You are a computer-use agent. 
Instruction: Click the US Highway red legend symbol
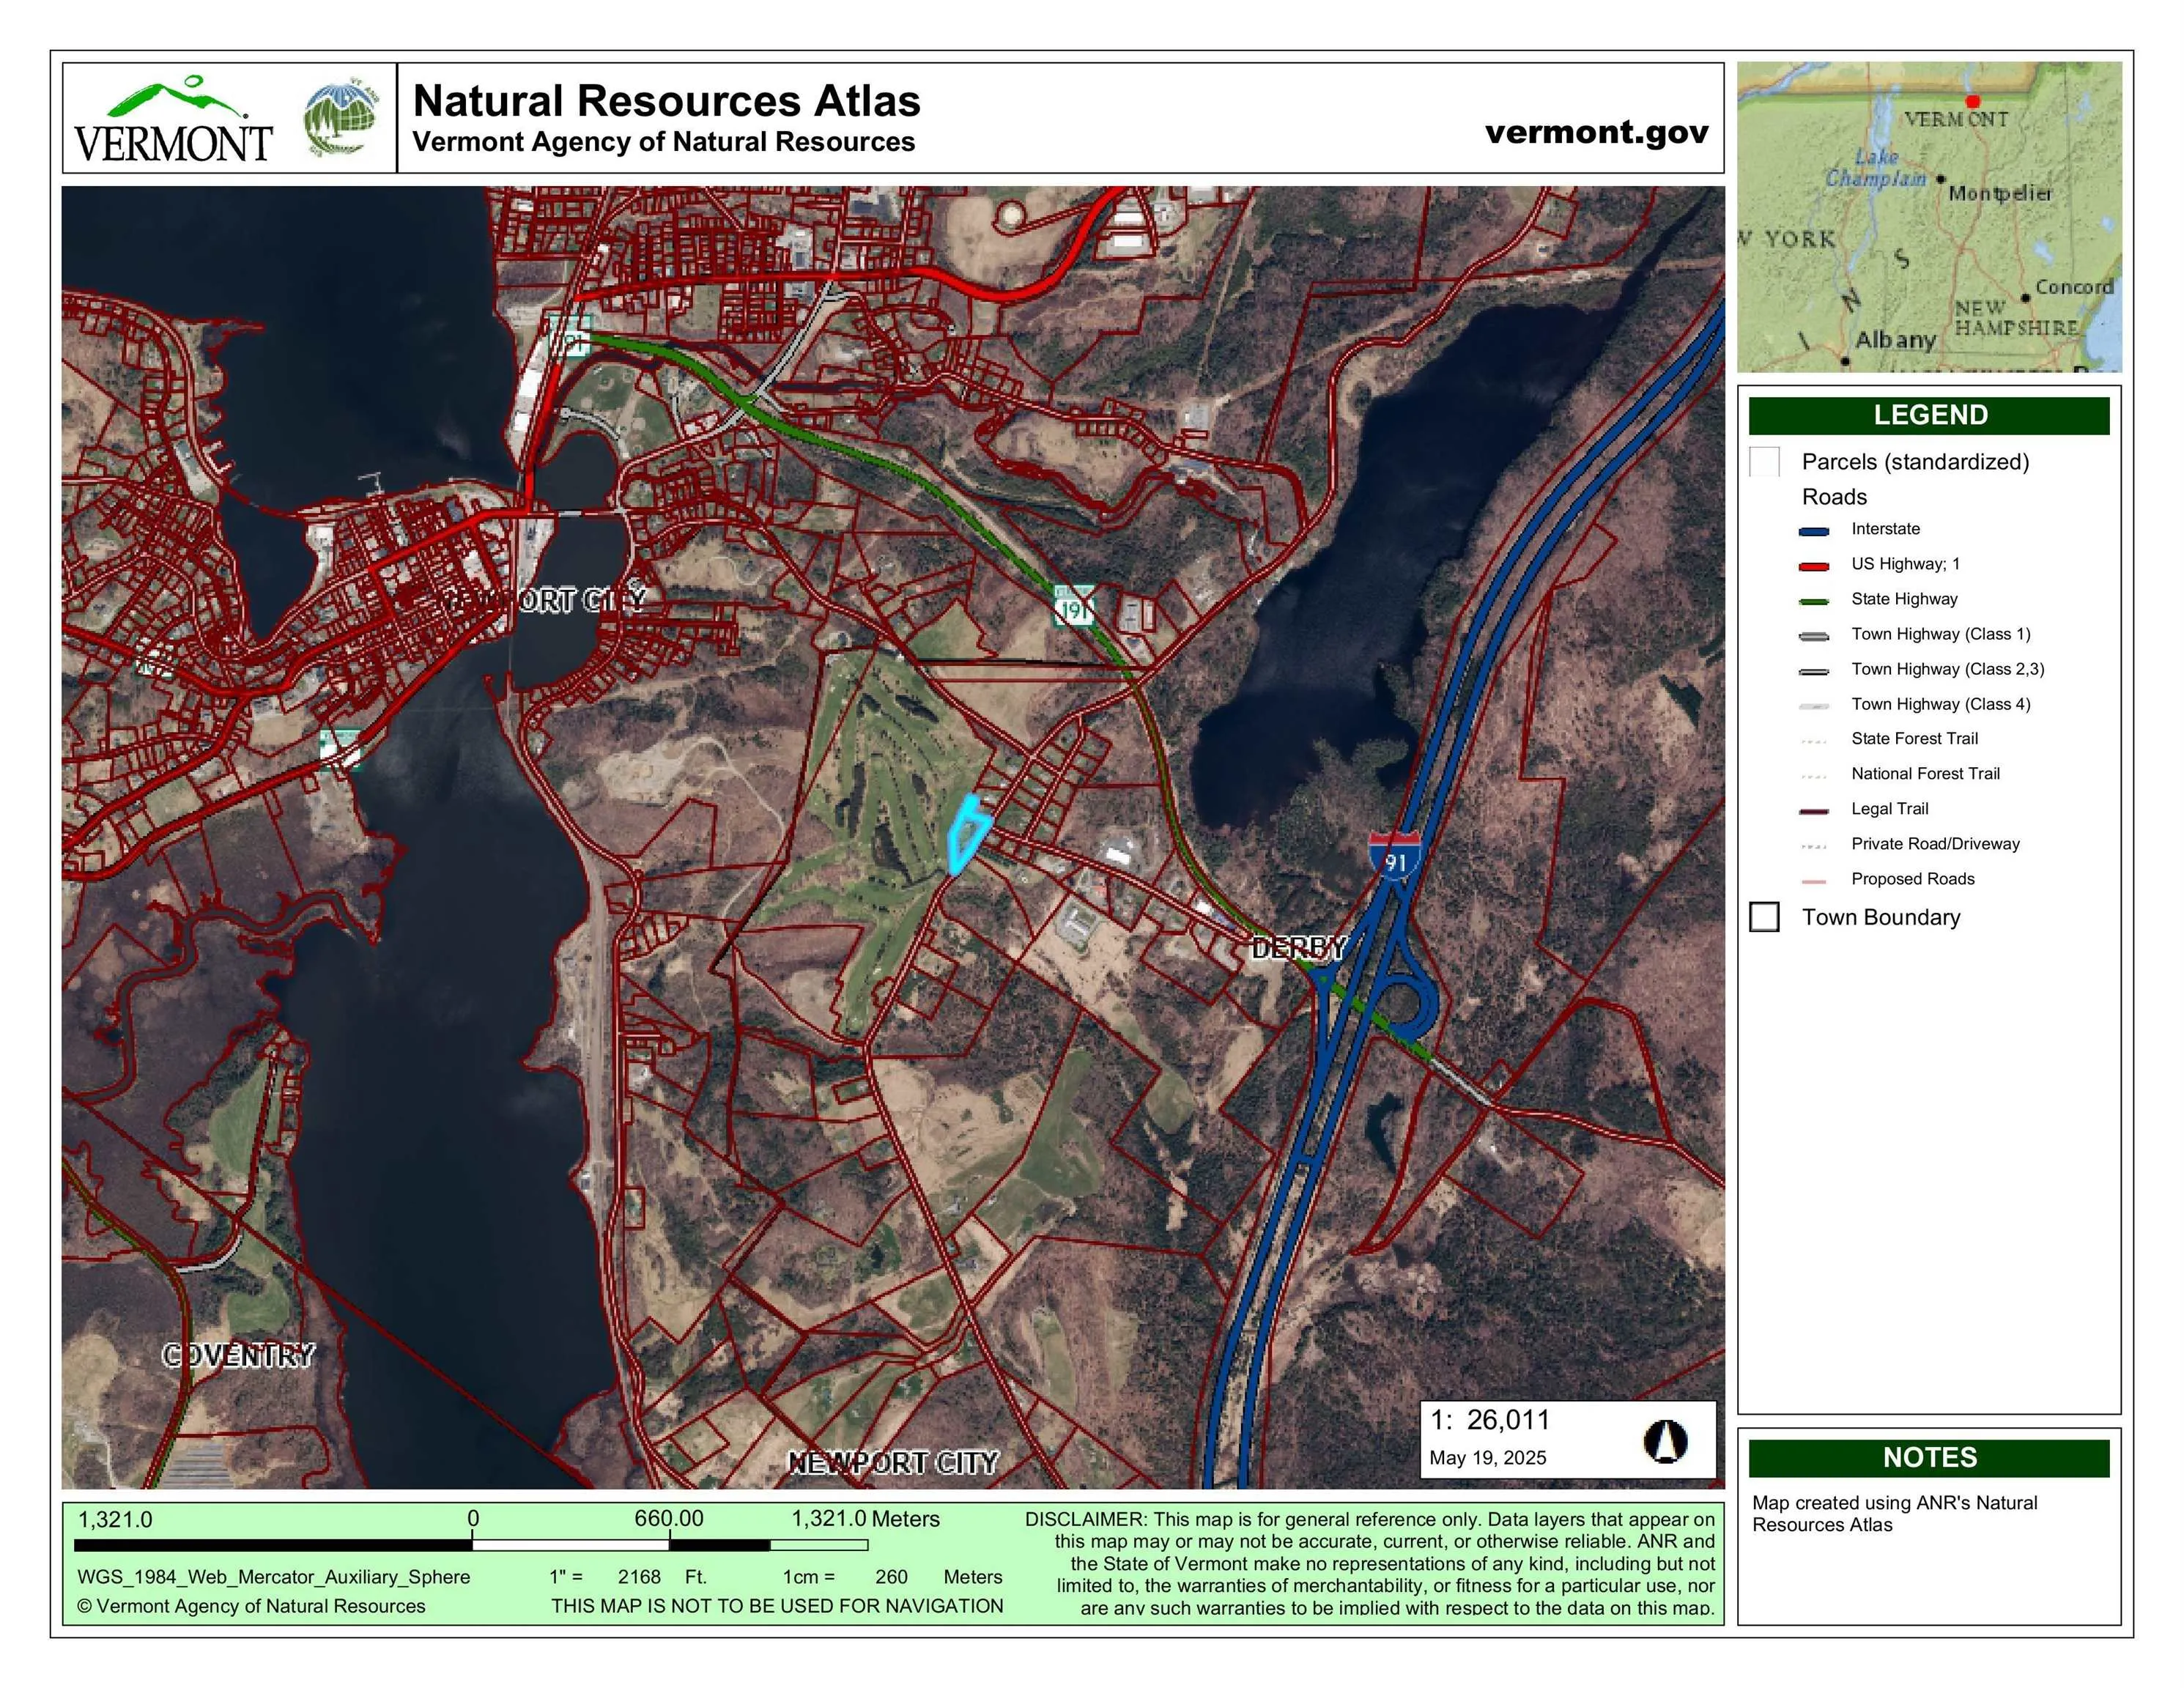tap(1813, 566)
